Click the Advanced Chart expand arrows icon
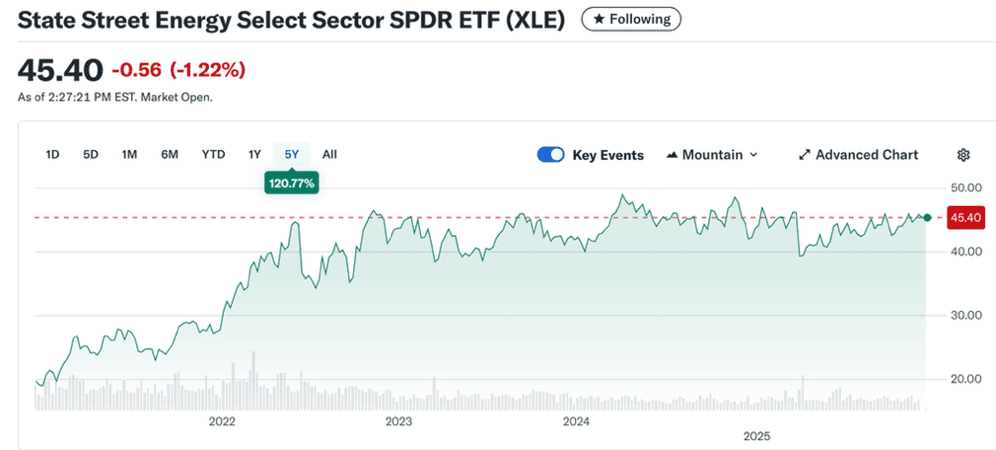Viewport: 996px width, 450px height. (x=804, y=155)
